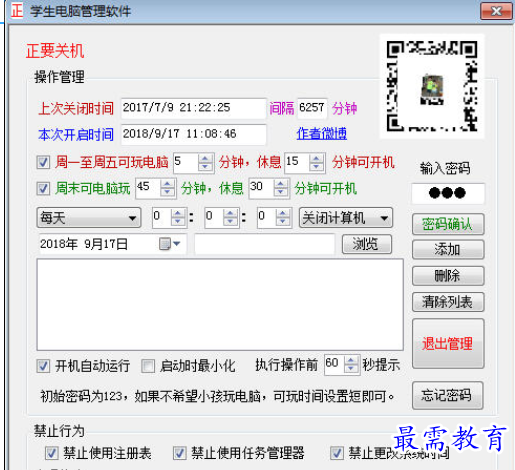Click the empty file path field beside 浏览
The width and height of the screenshot is (515, 470).
[x=265, y=244]
